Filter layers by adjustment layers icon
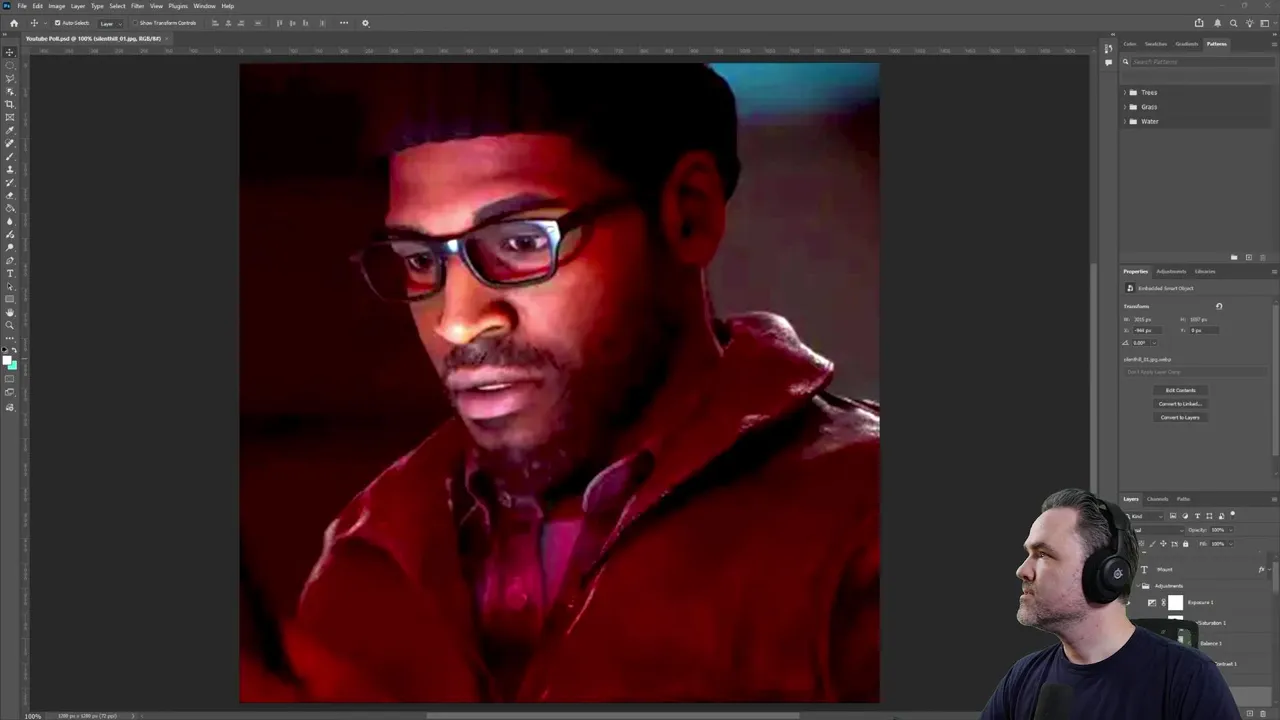The height and width of the screenshot is (720, 1280). click(x=1185, y=516)
